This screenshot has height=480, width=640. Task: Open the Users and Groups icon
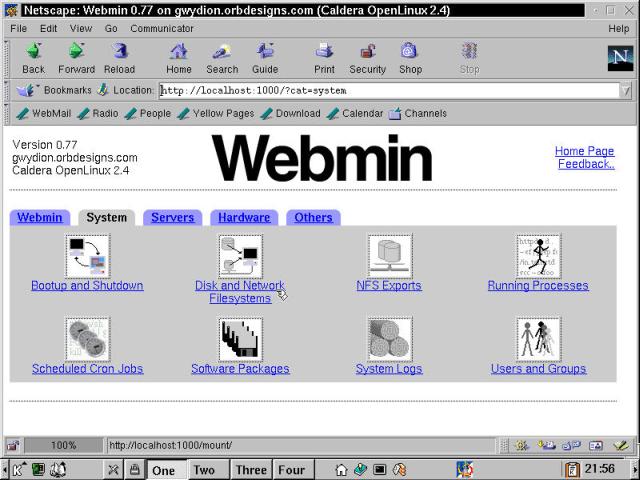[x=538, y=339]
